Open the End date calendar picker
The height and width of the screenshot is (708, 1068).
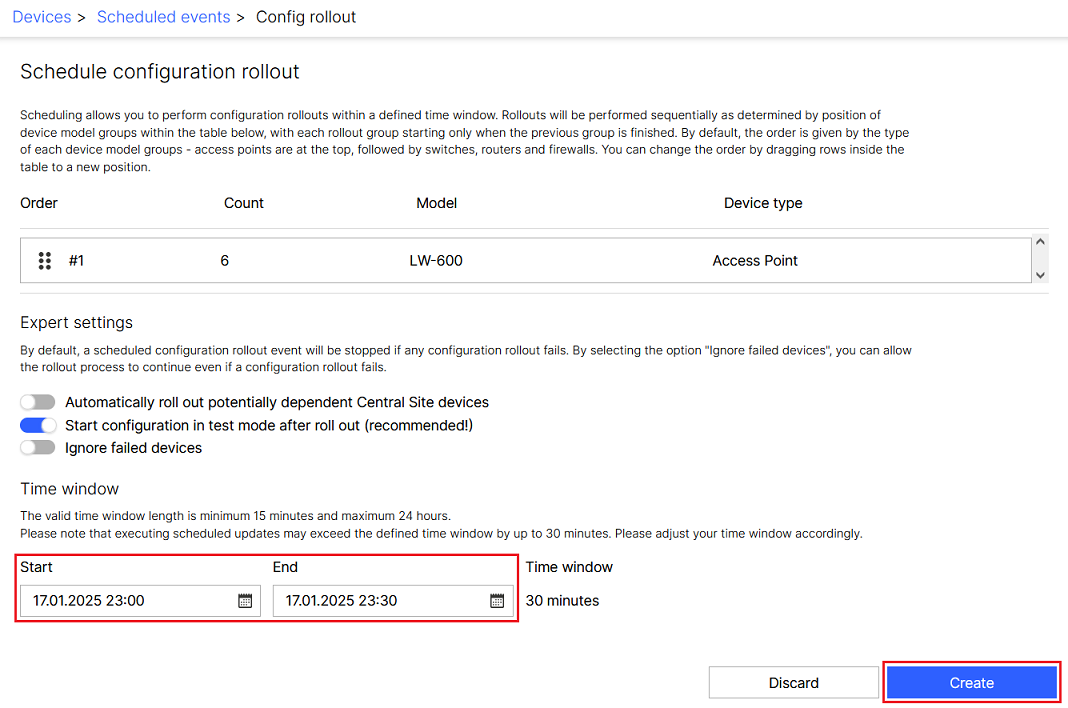pyautogui.click(x=497, y=601)
